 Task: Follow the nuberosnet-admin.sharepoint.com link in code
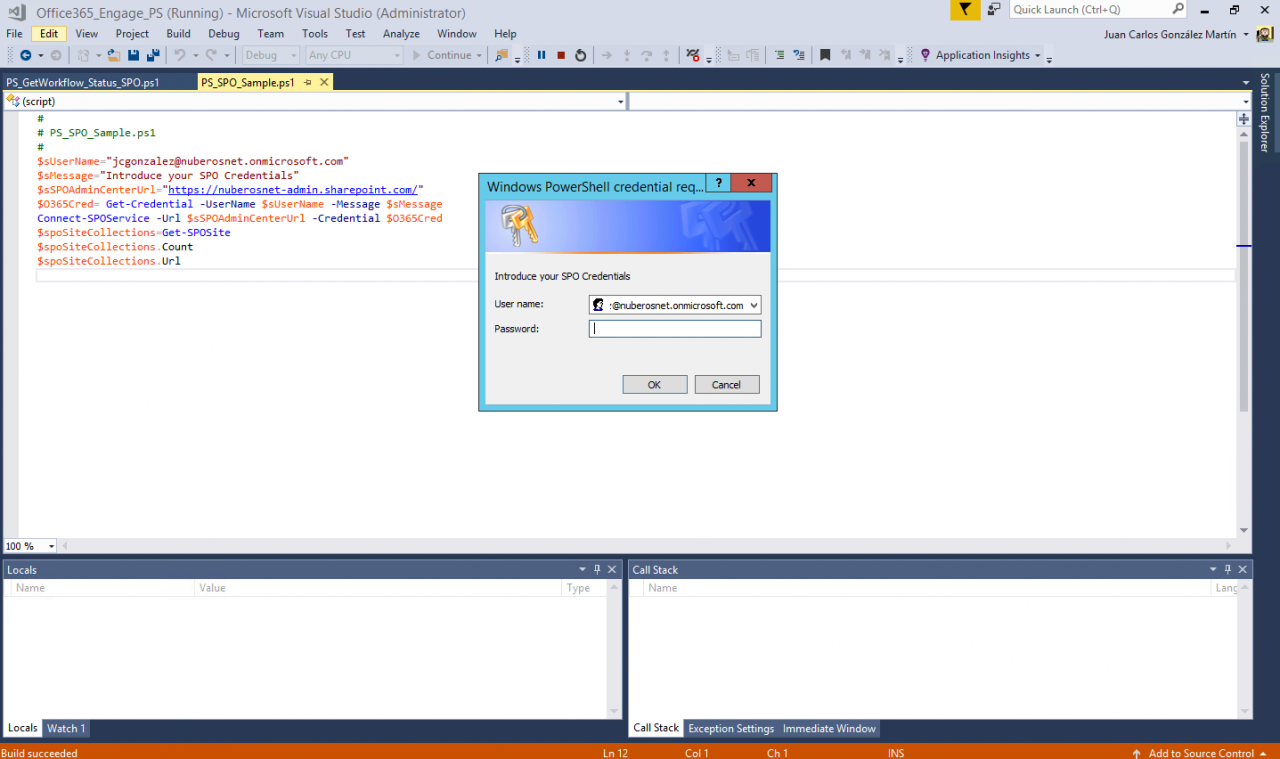293,189
